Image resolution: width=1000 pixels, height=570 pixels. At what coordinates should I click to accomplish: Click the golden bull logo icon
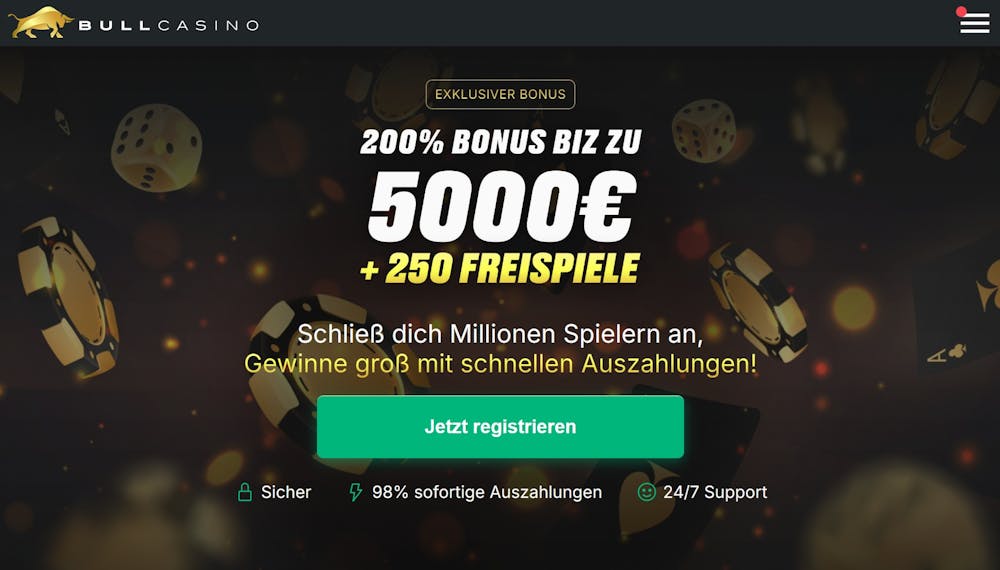coord(41,23)
